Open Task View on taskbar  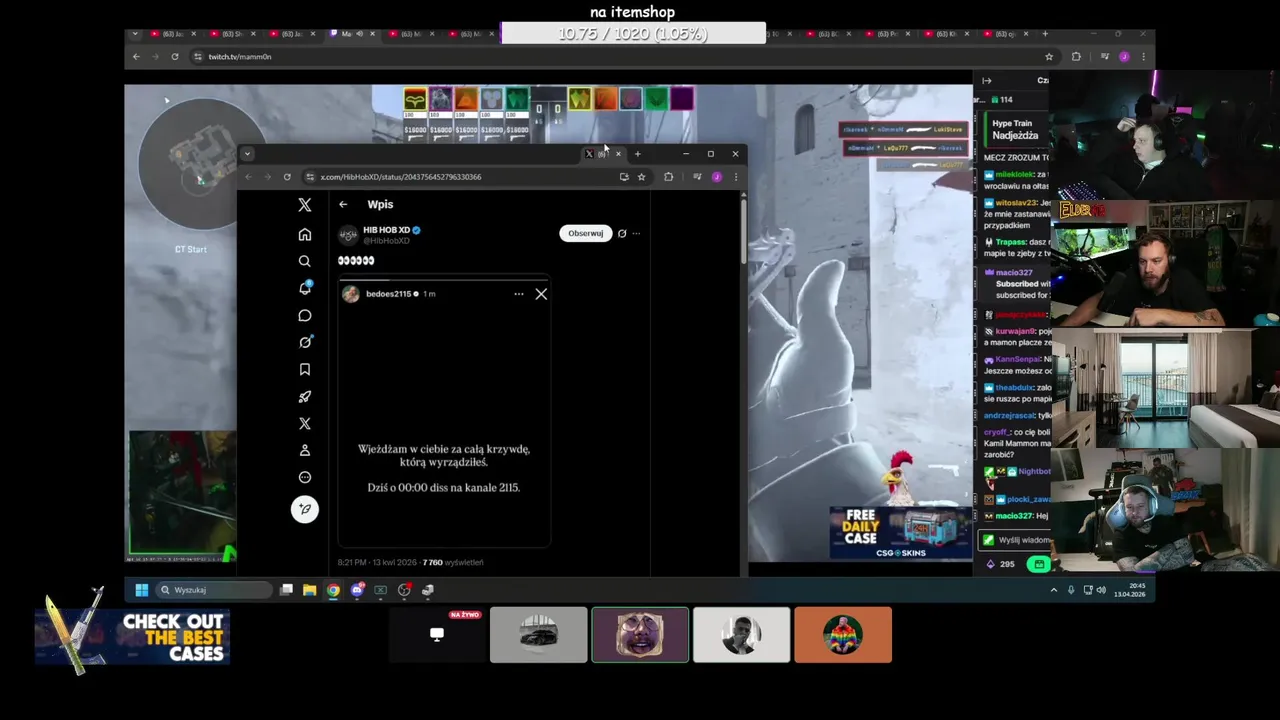tap(286, 590)
